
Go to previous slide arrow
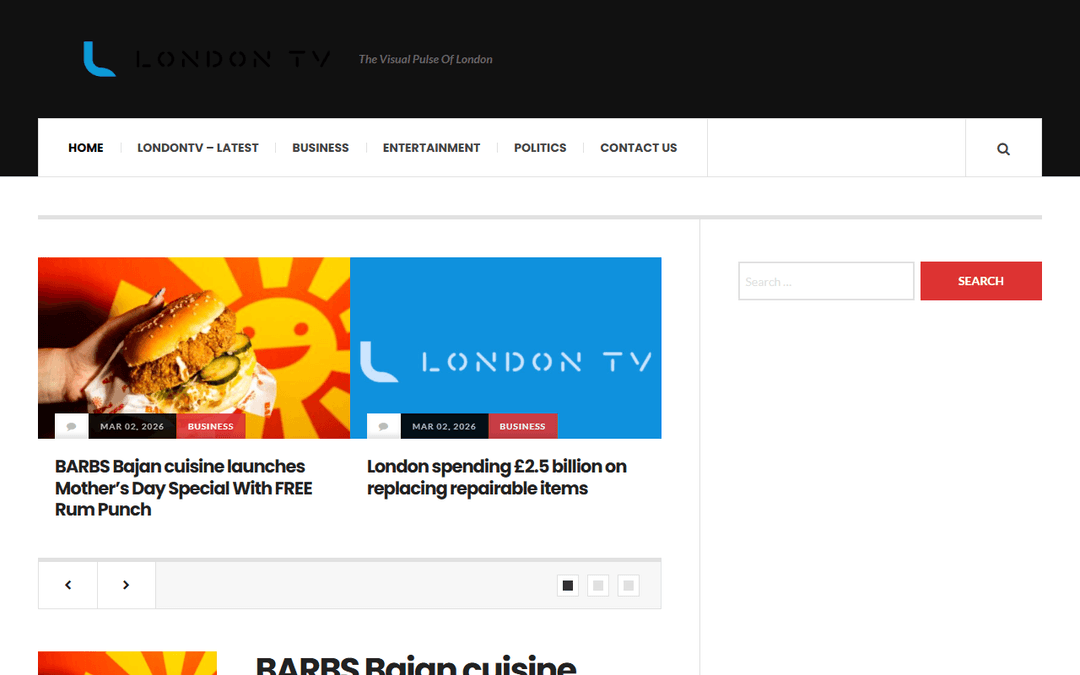tap(68, 585)
